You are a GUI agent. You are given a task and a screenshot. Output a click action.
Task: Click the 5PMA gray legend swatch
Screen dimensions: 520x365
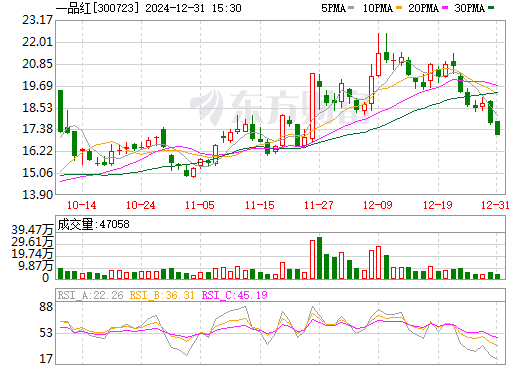351,8
